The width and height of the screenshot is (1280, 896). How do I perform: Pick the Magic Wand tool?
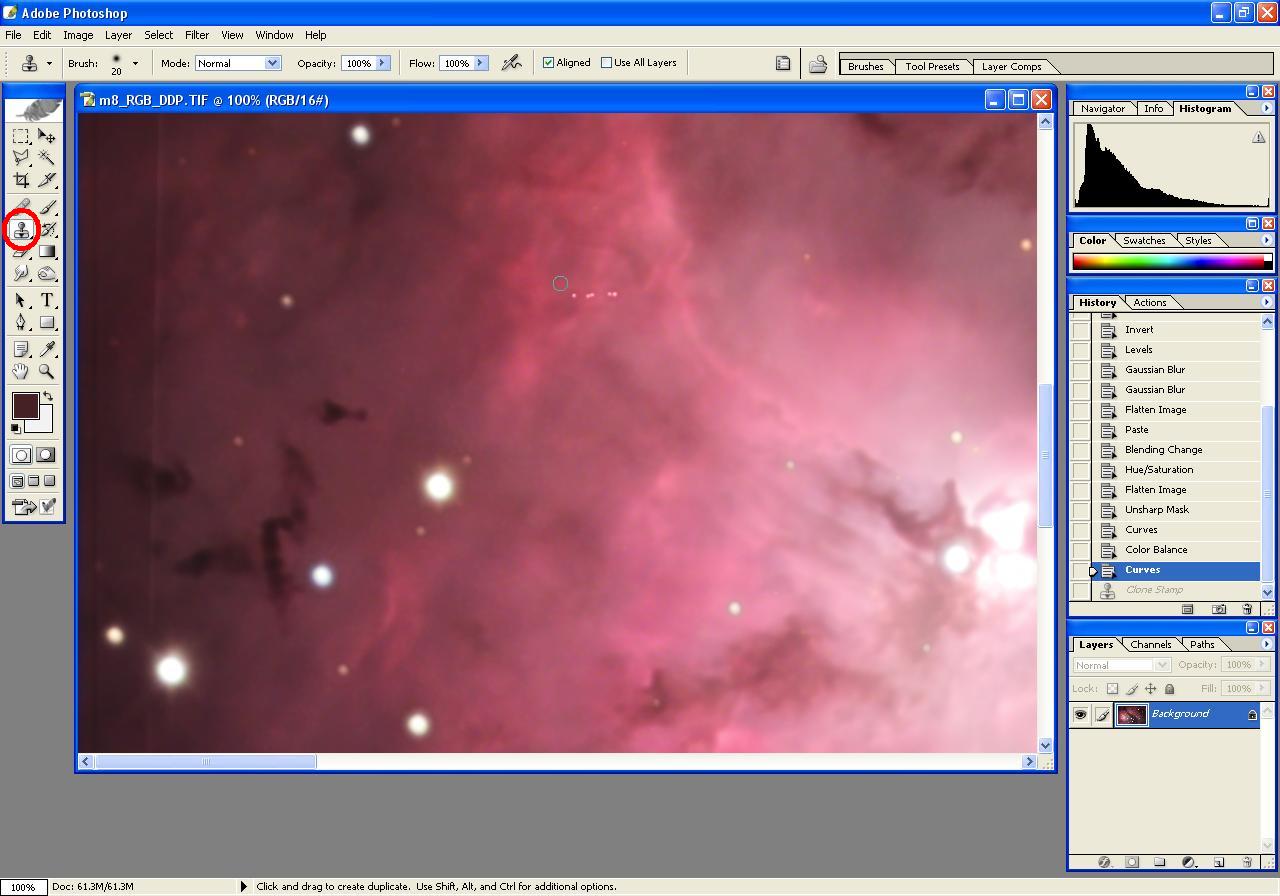(47, 158)
